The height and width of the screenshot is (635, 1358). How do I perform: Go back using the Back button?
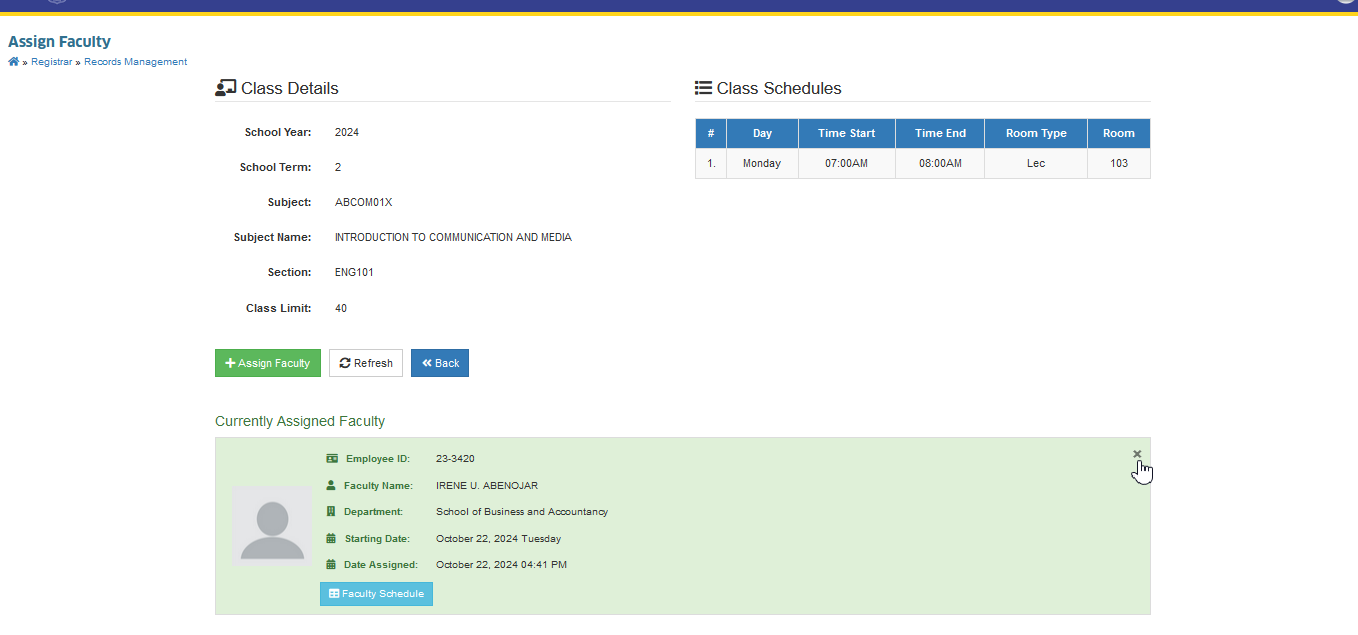[440, 363]
